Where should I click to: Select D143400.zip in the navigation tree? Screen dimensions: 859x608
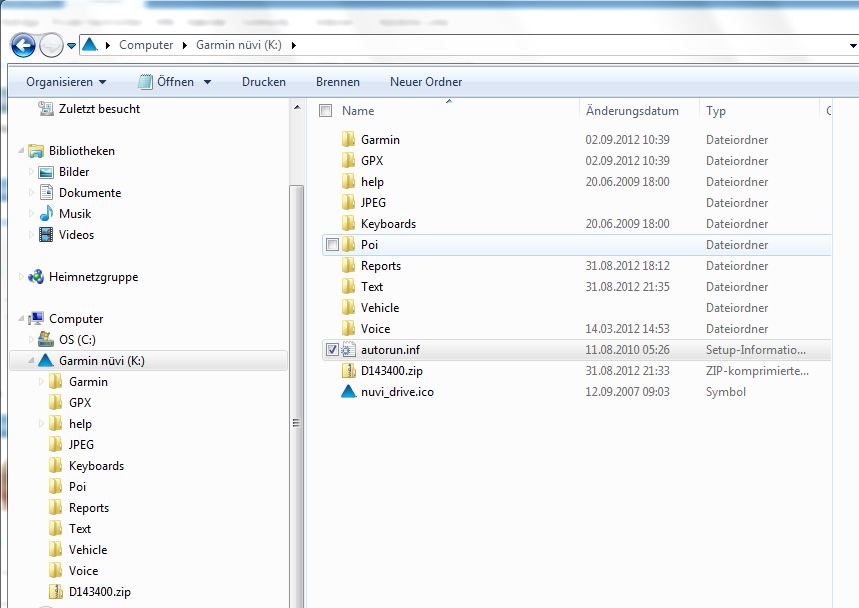click(x=100, y=592)
